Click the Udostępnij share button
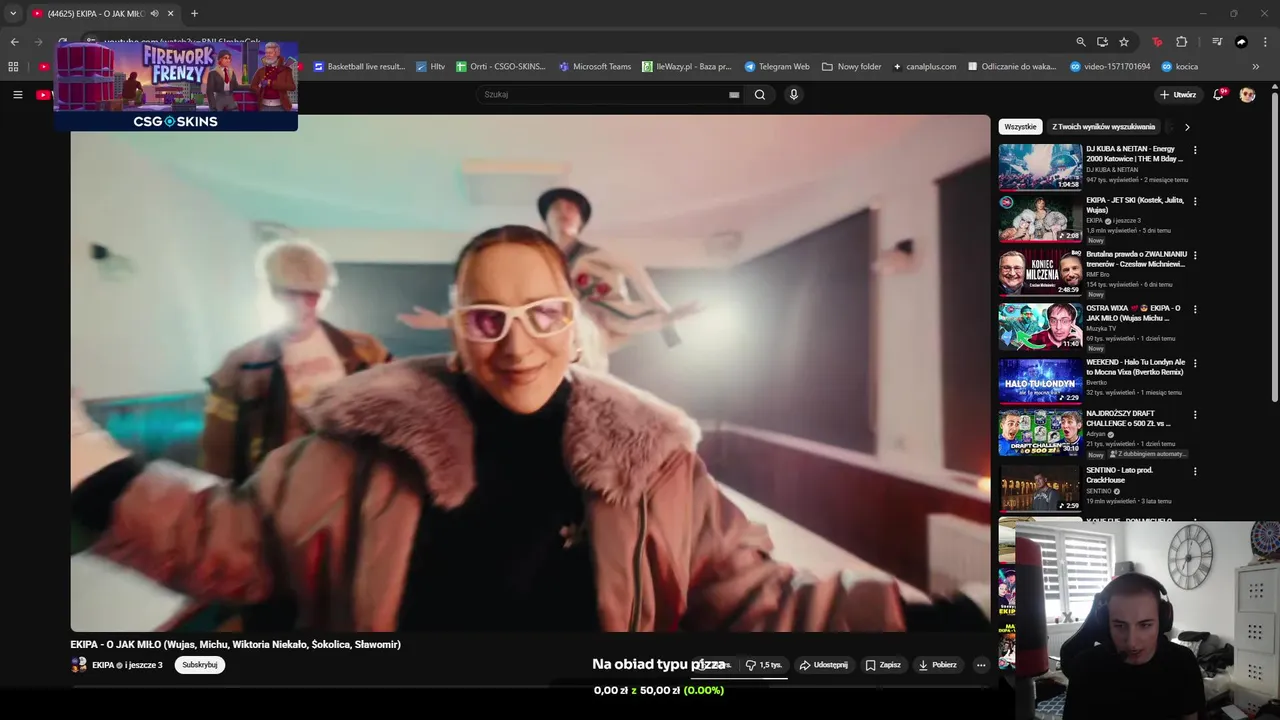Screen dimensions: 1280x720 (823, 665)
